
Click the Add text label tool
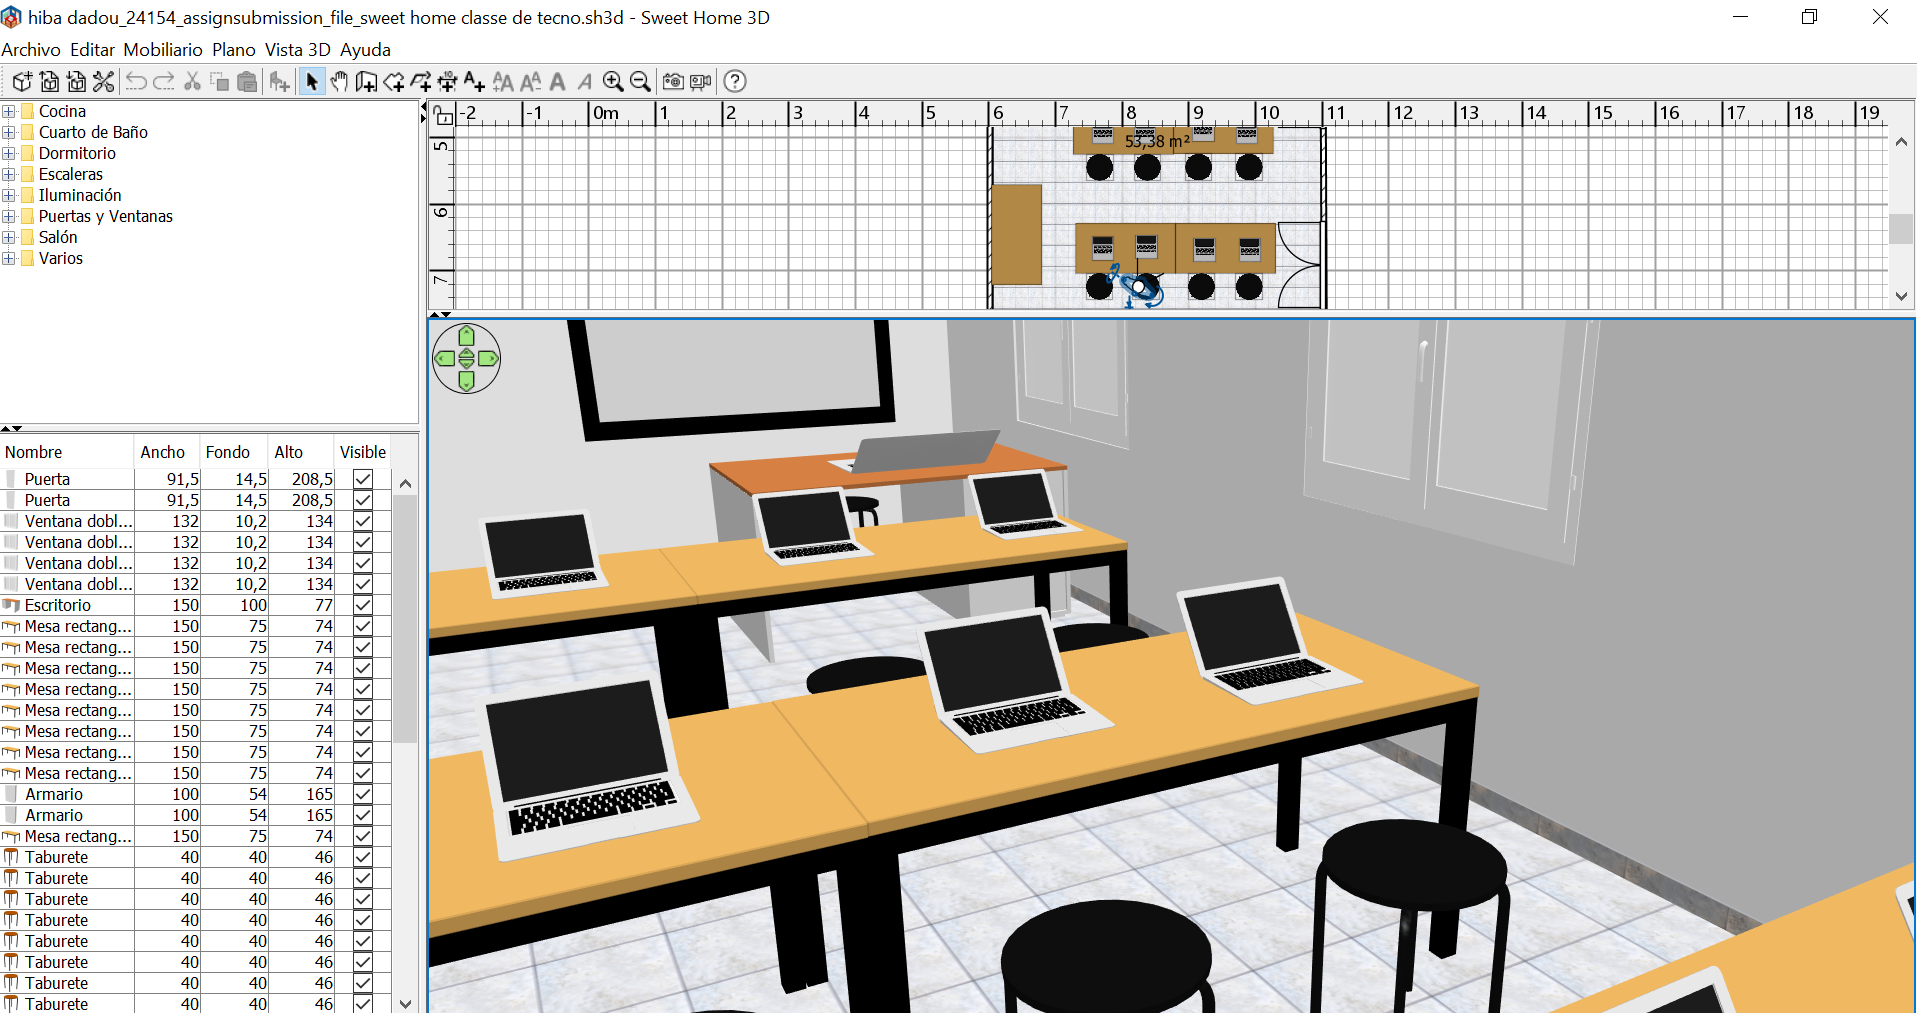474,82
